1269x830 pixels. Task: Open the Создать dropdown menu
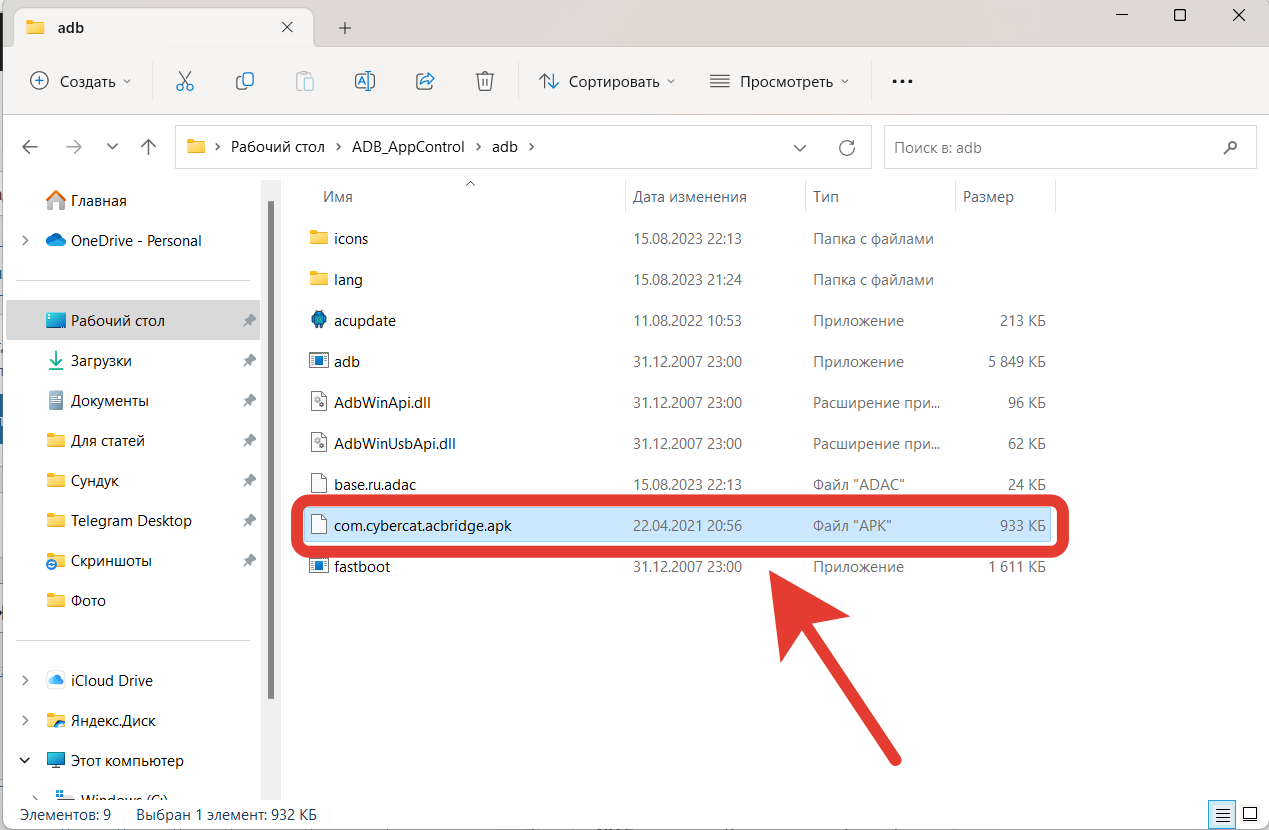coord(82,81)
